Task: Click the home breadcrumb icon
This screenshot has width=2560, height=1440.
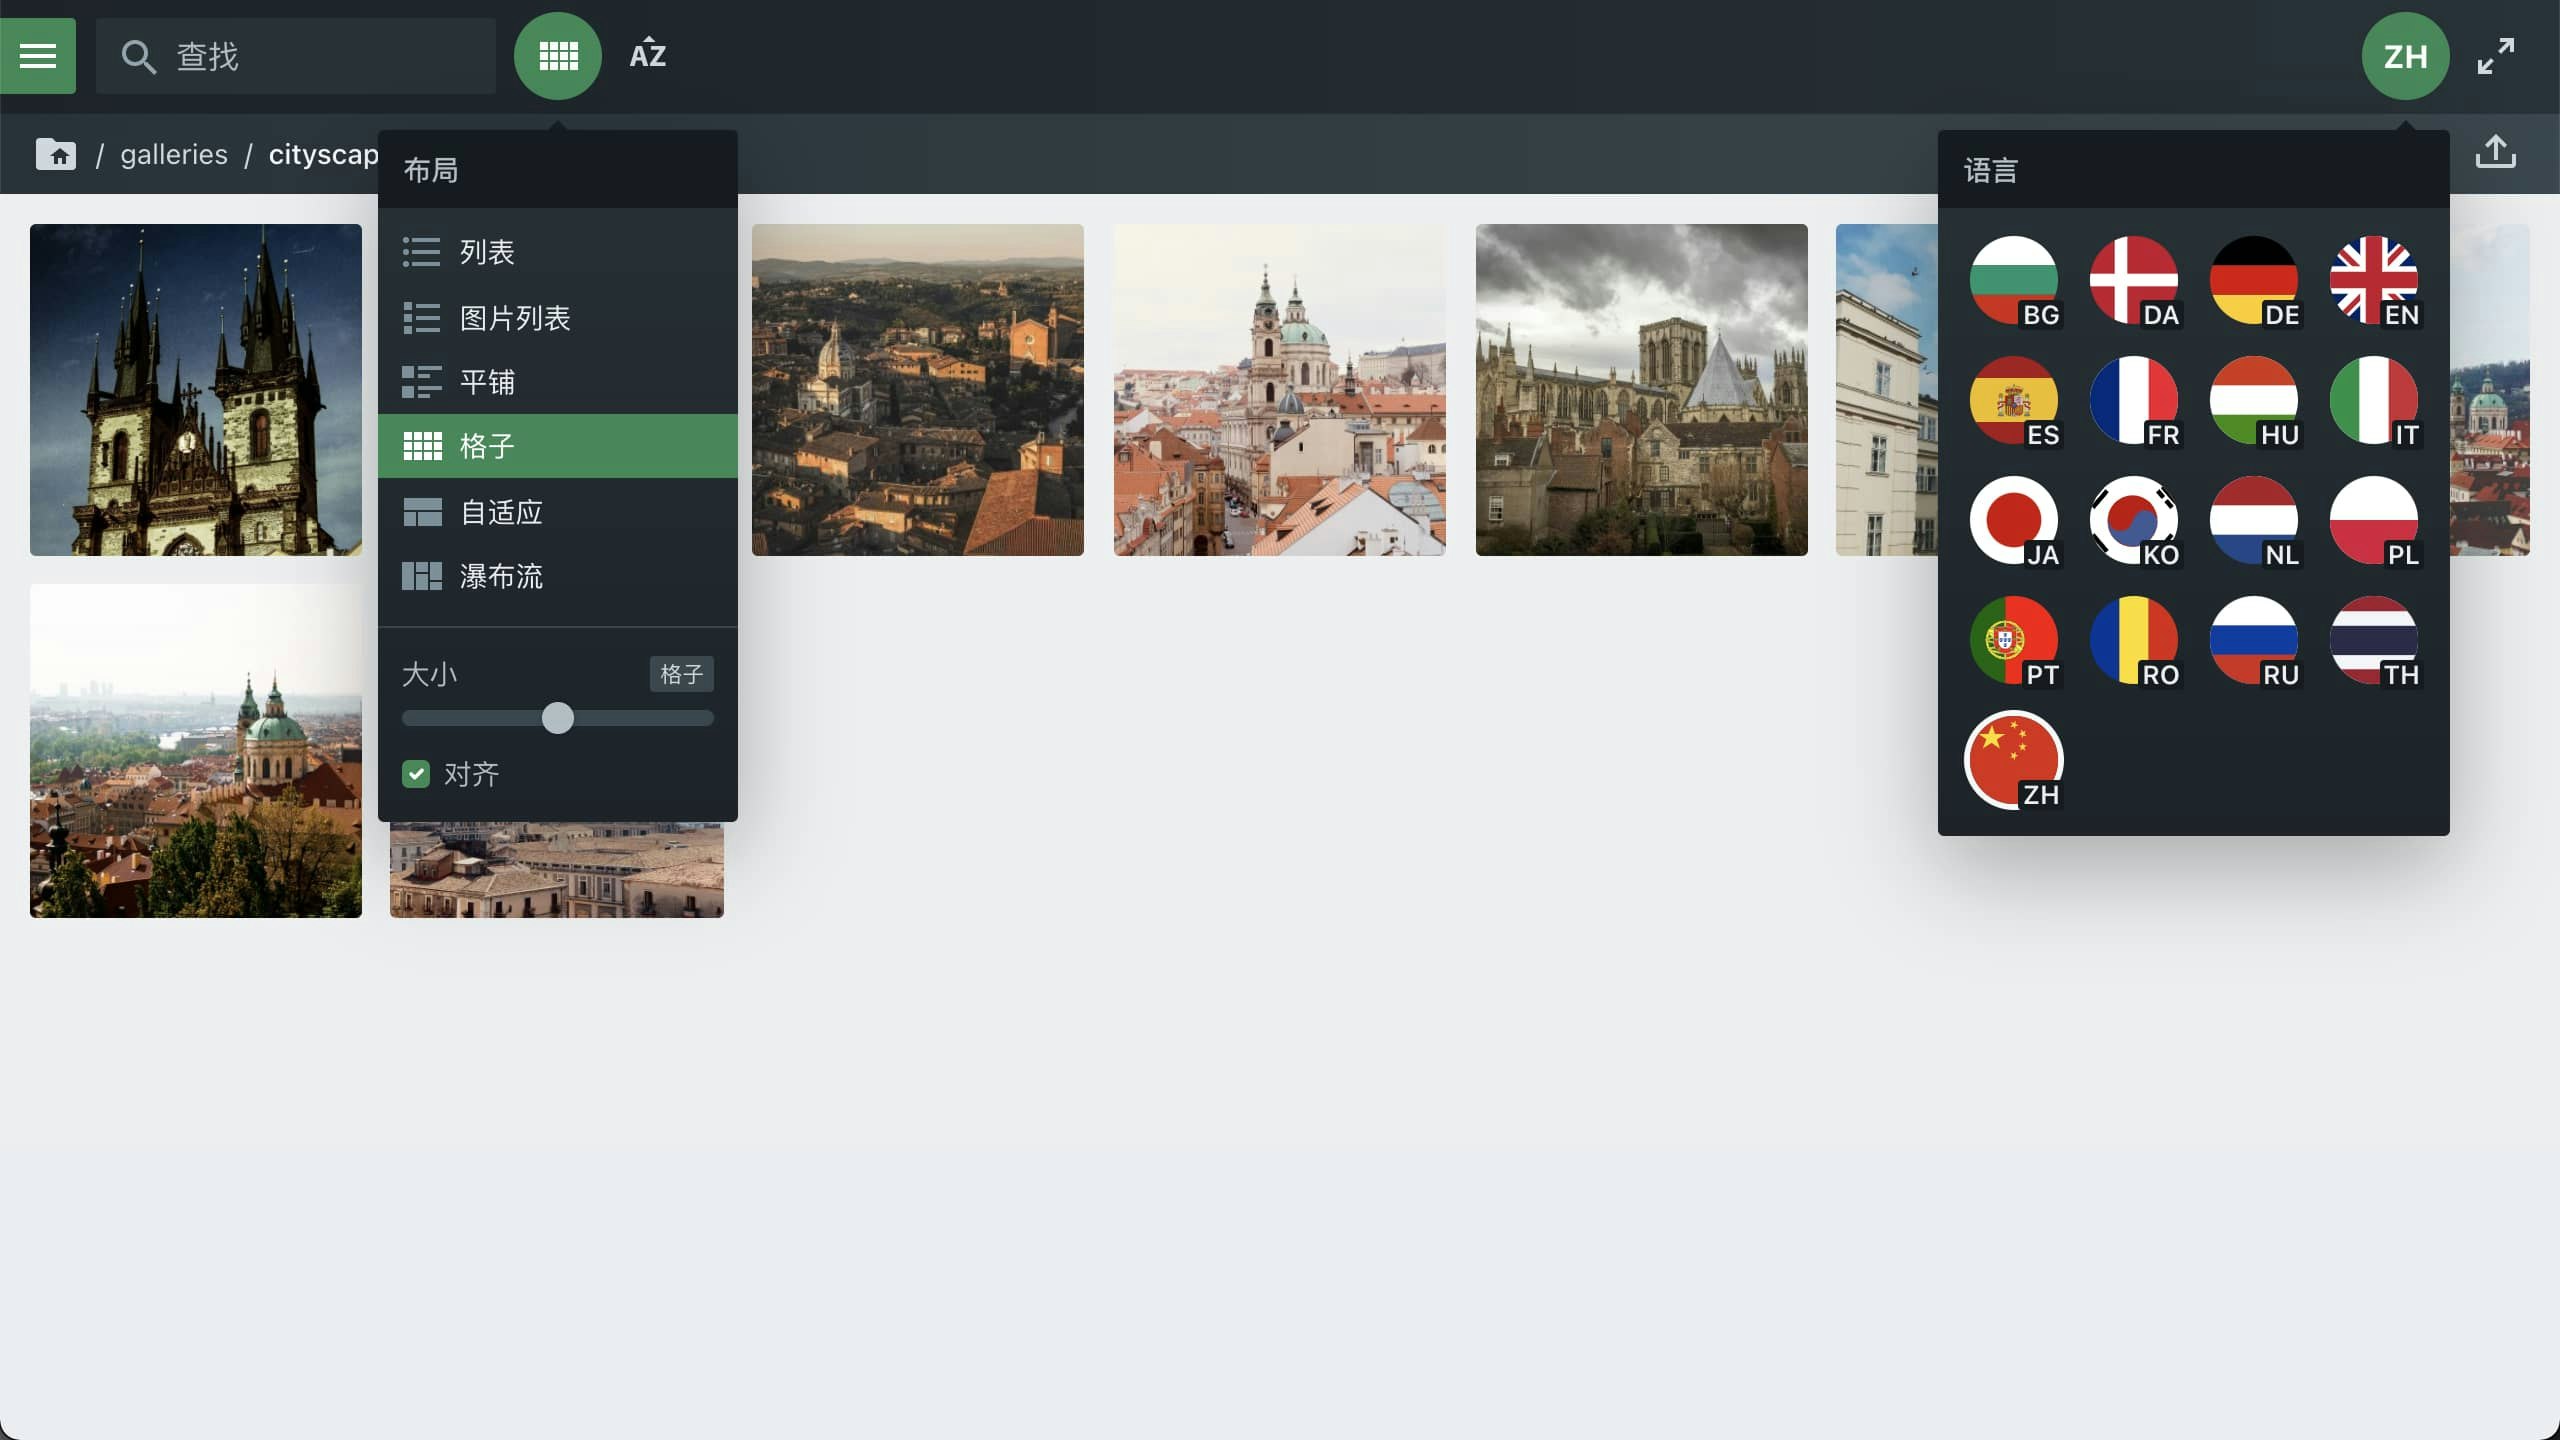Action: (x=56, y=153)
